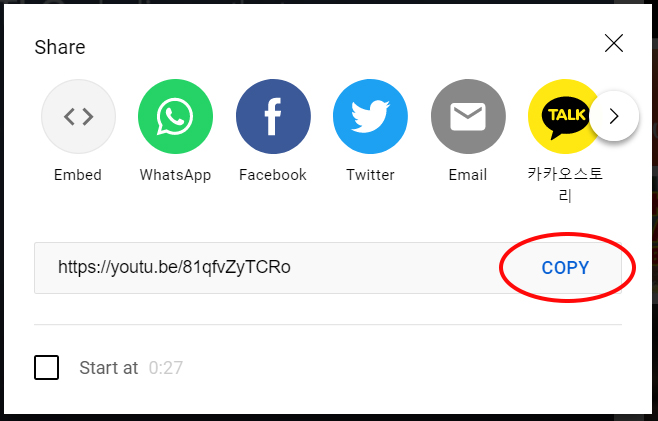Share to Facebook using its icon
The width and height of the screenshot is (658, 421).
273,116
